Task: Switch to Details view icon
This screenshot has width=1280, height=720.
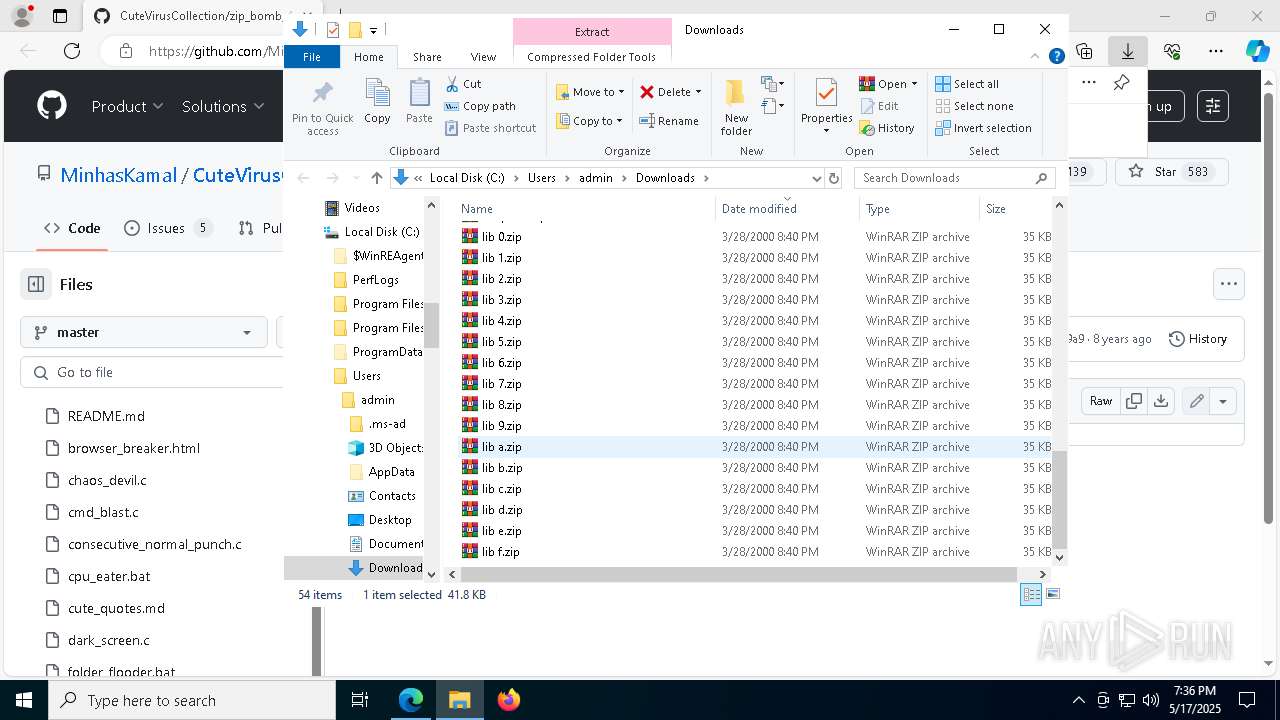Action: click(x=1031, y=595)
